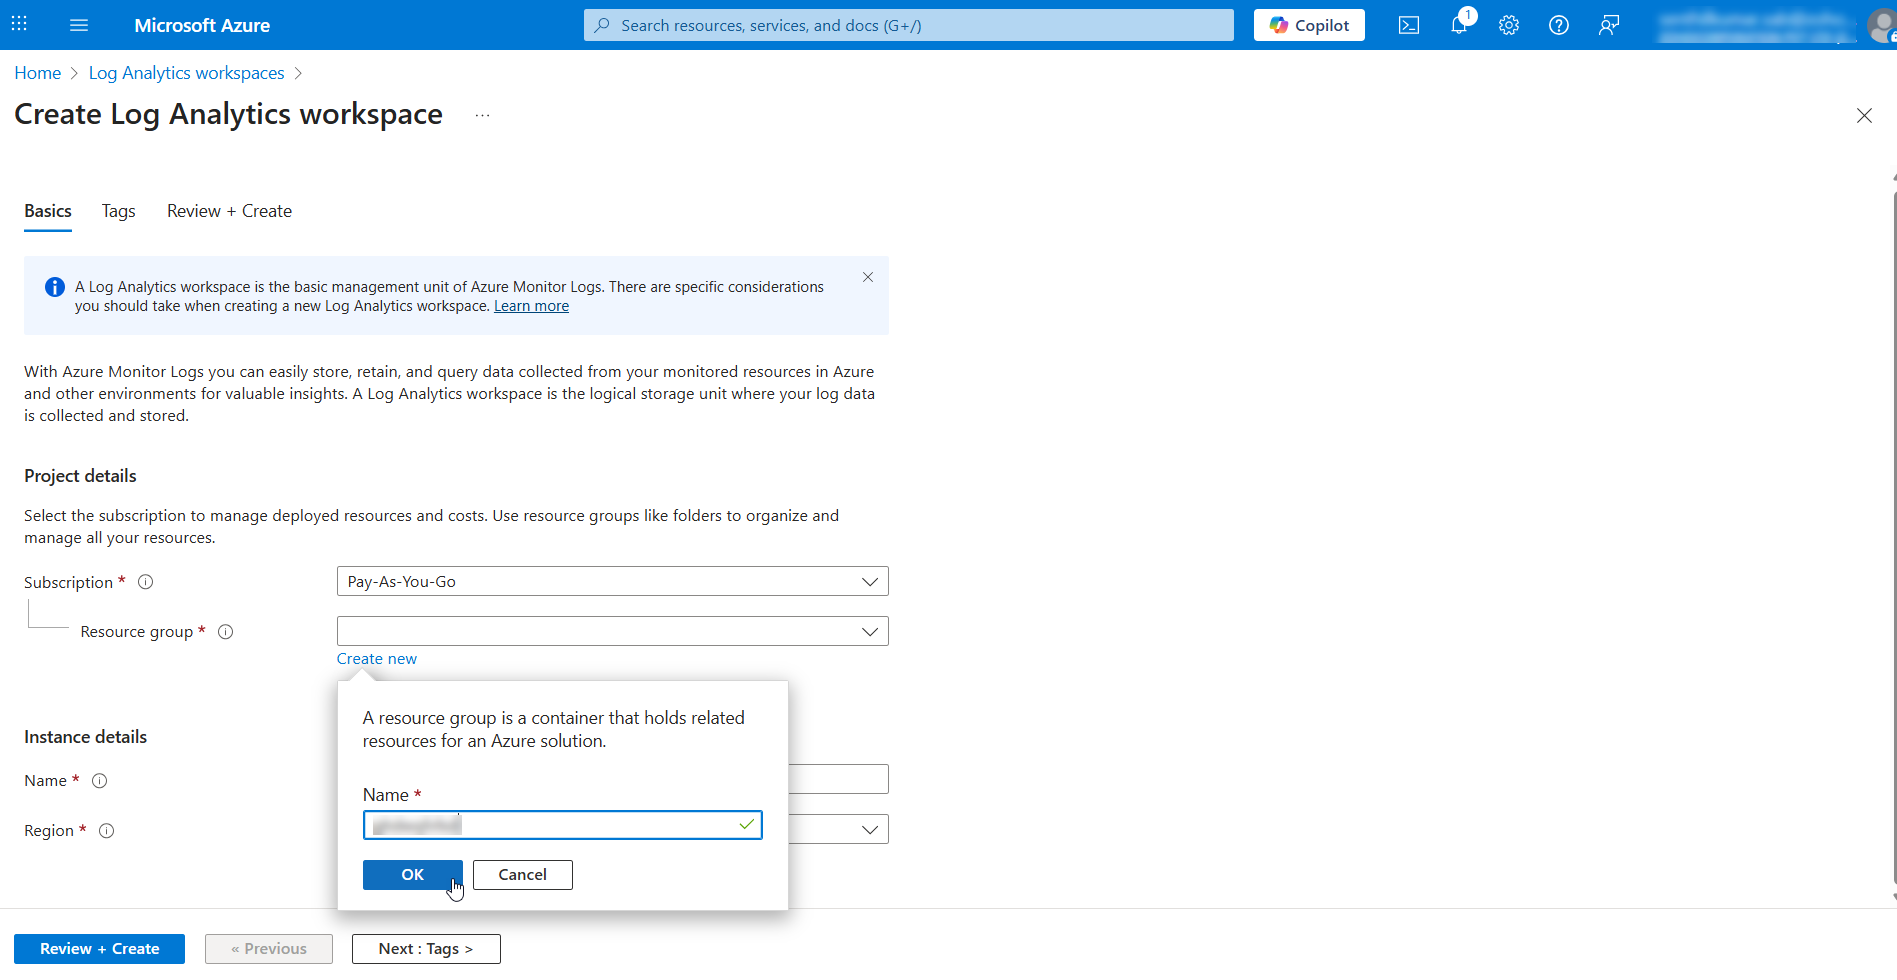Screen dimensions: 1897x980
Task: Launch Copilot from the top bar
Action: tap(1308, 24)
